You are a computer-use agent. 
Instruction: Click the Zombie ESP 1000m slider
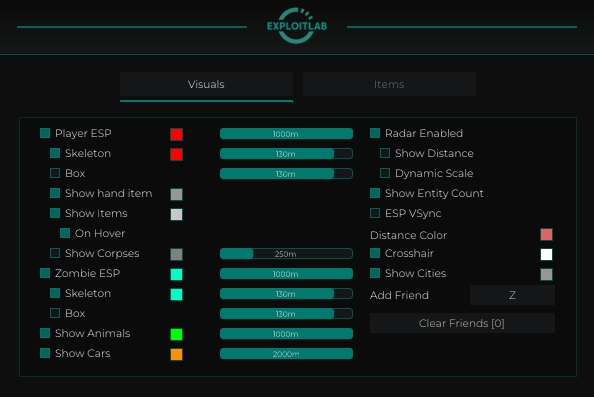(x=286, y=274)
